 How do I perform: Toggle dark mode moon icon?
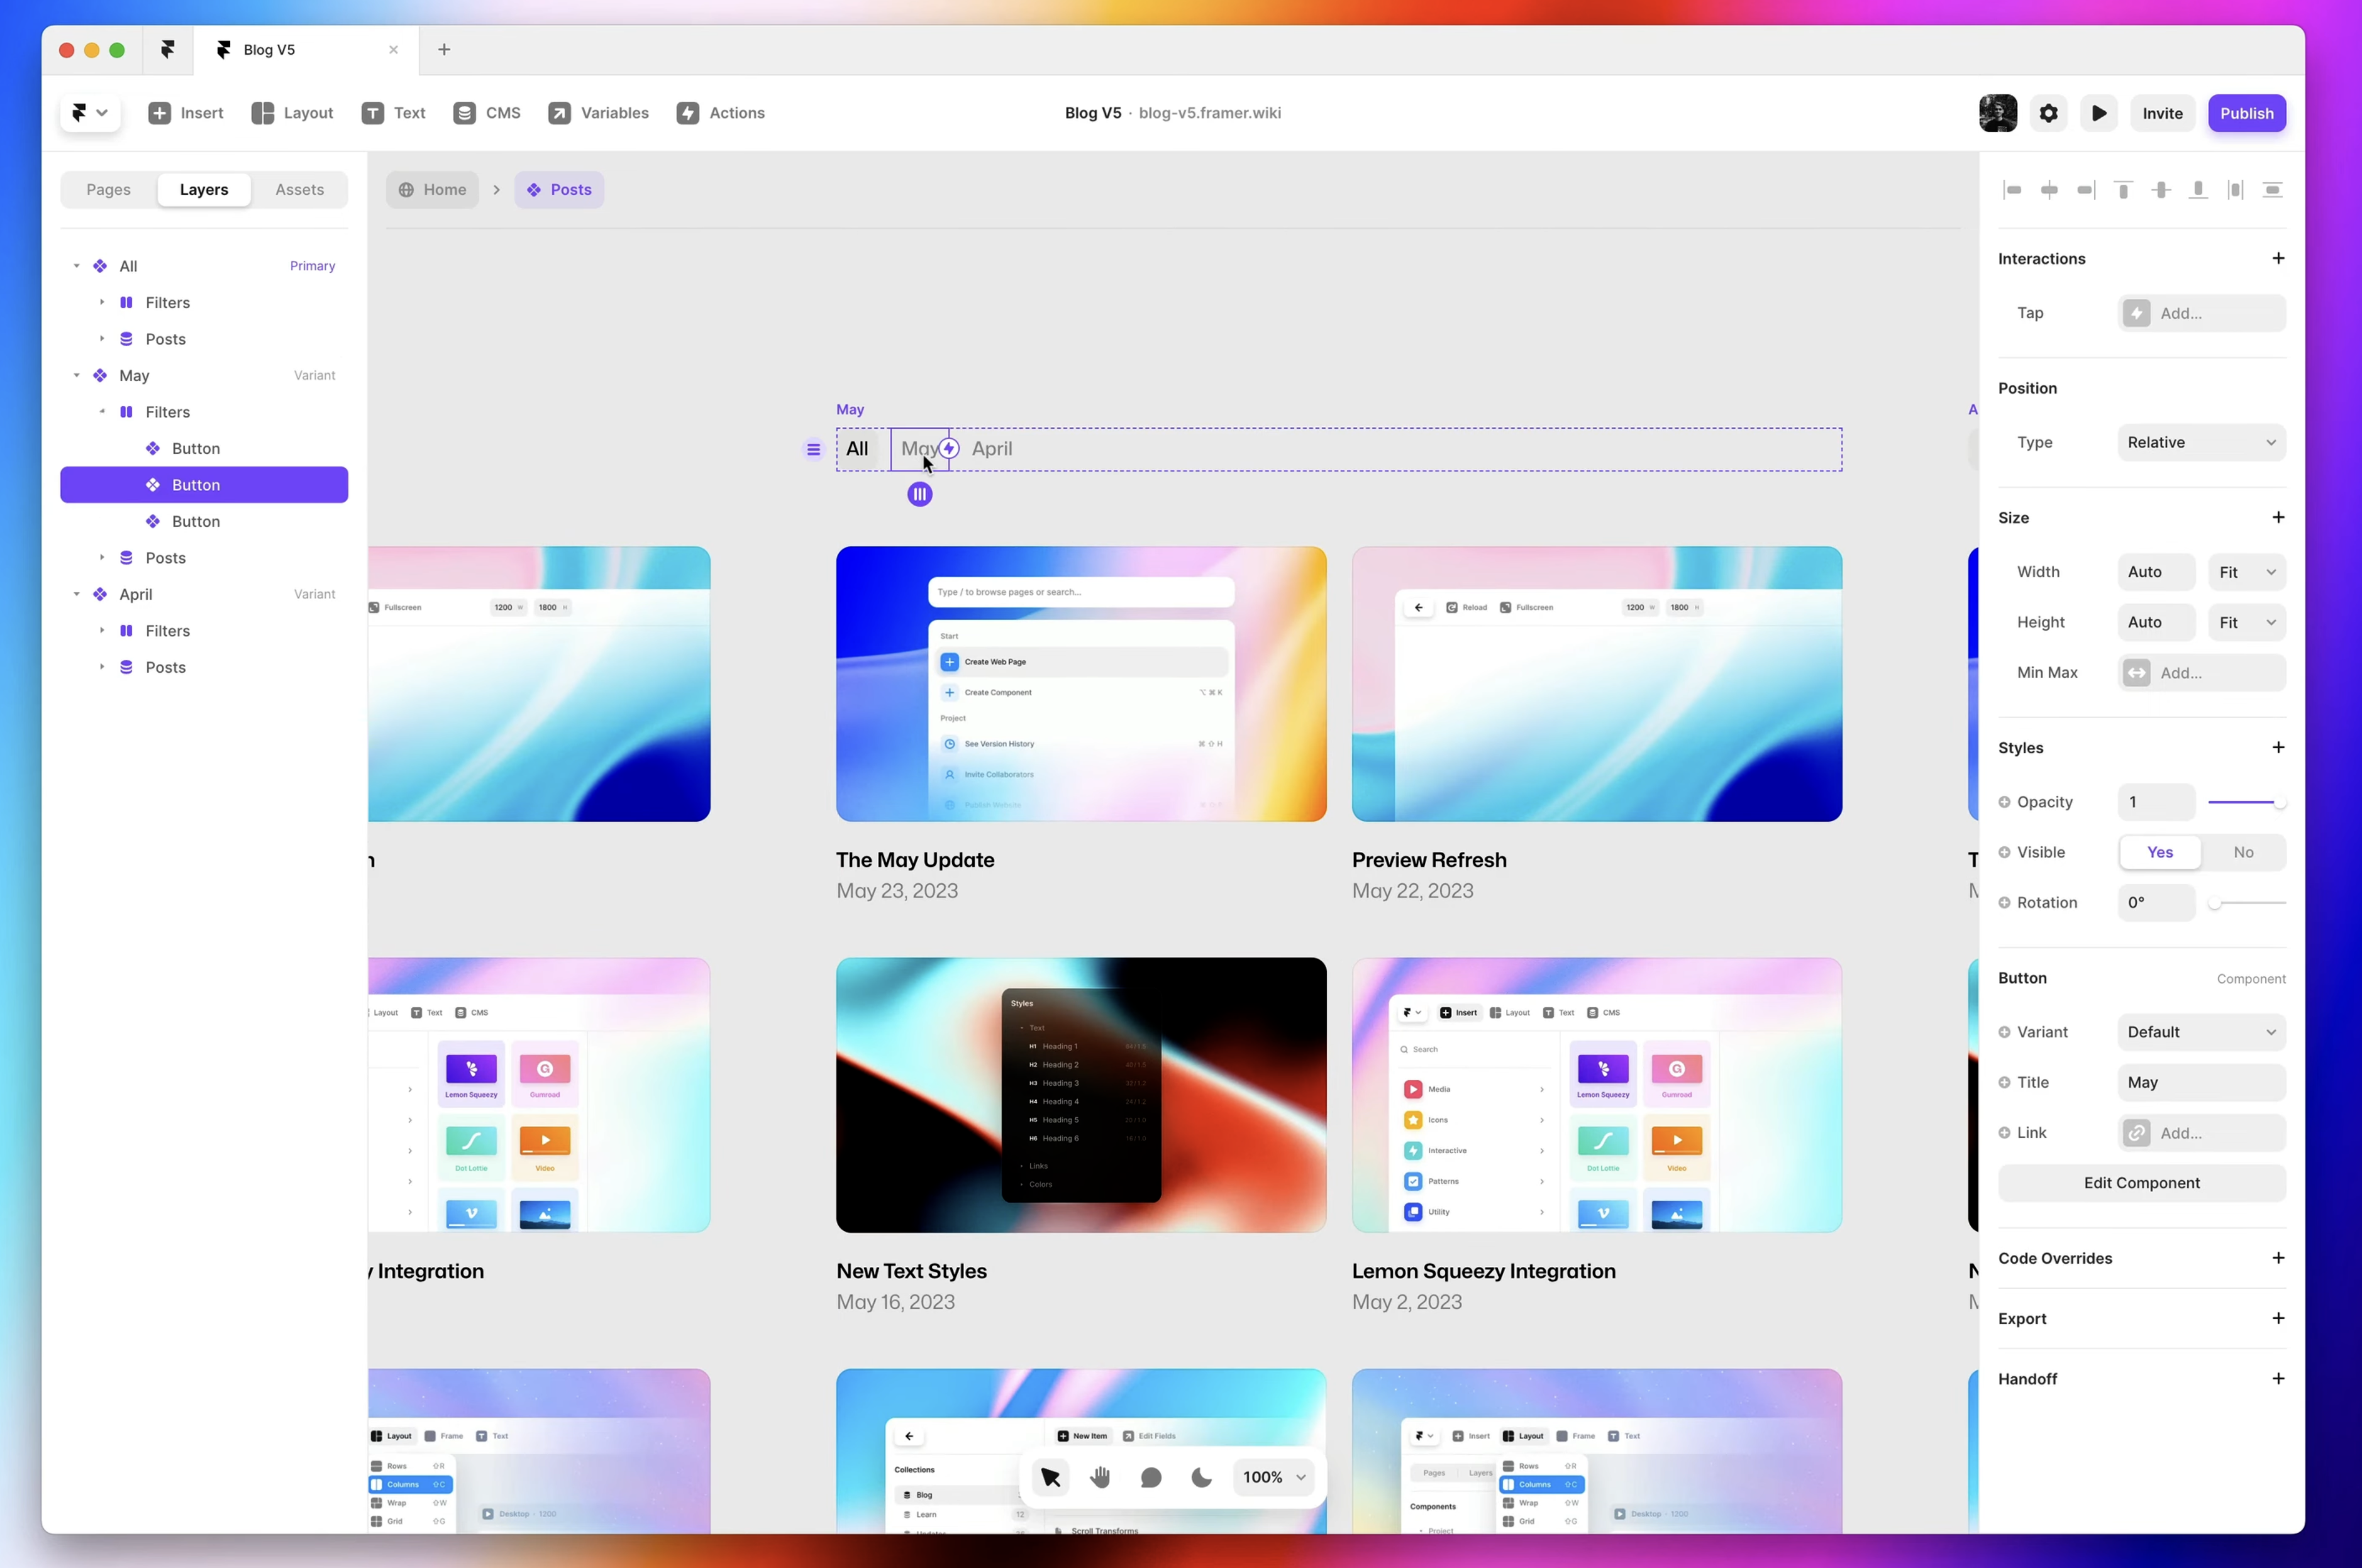click(1202, 1477)
